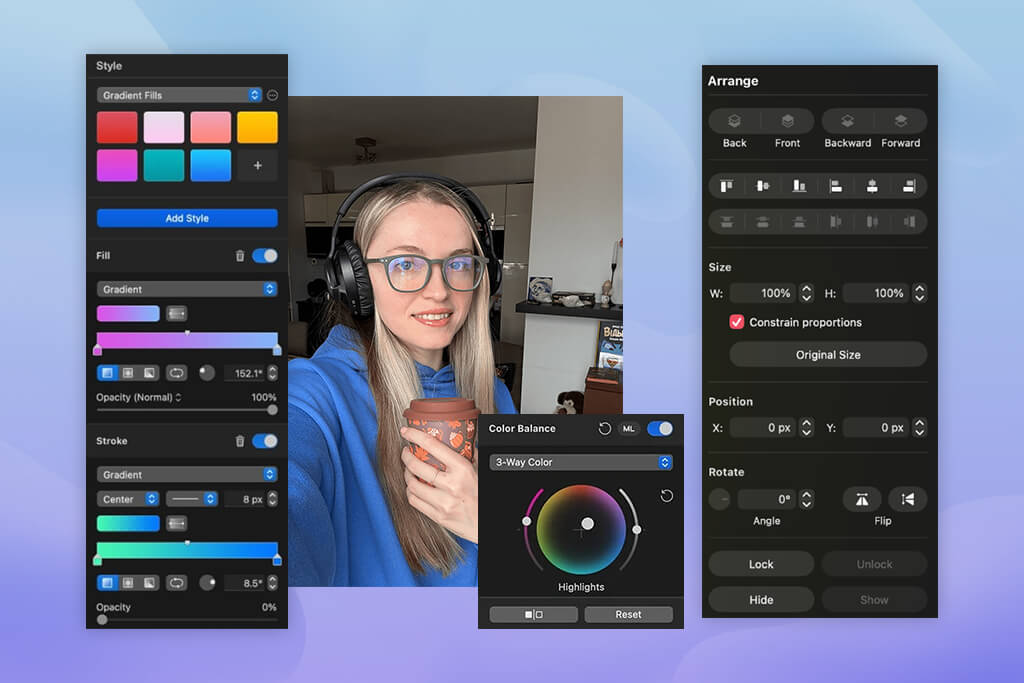Move object Backward one layer

(847, 121)
